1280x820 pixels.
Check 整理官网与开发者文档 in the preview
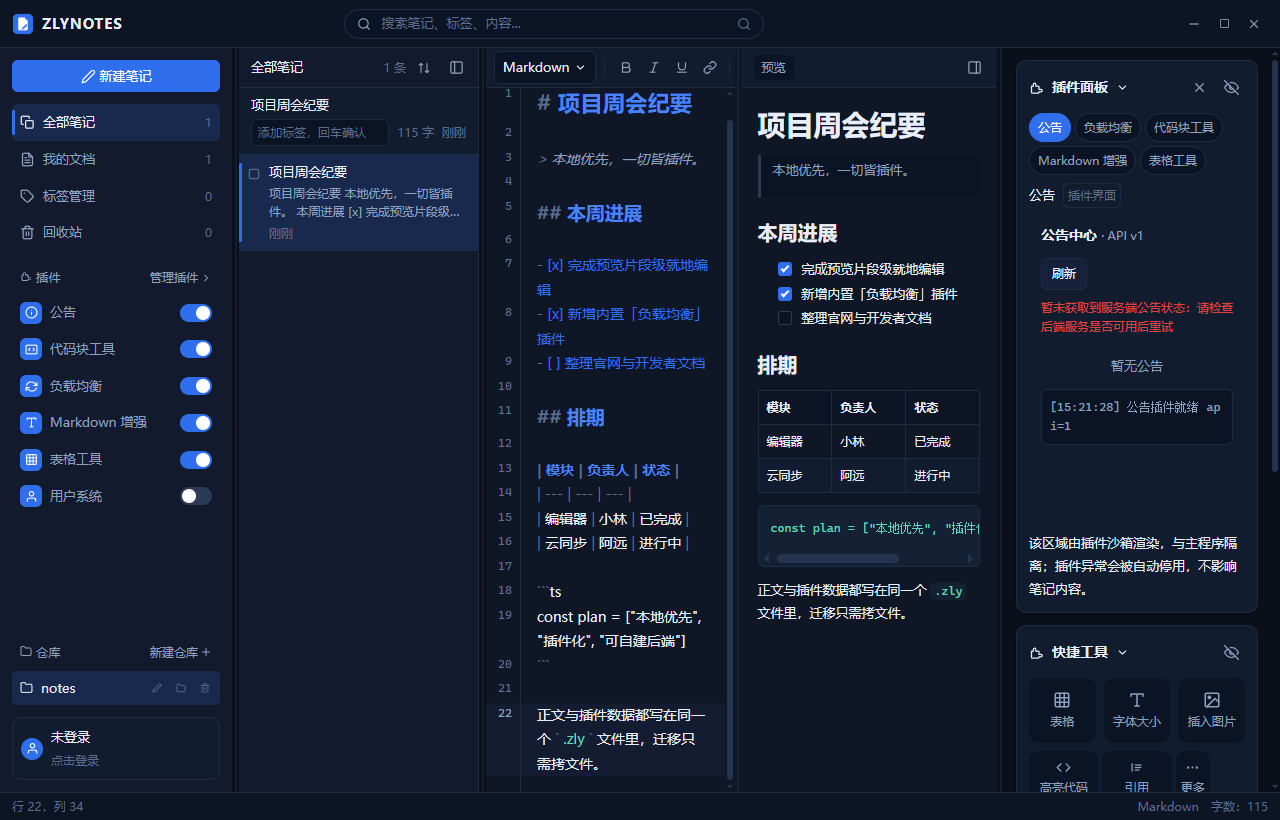click(x=785, y=318)
